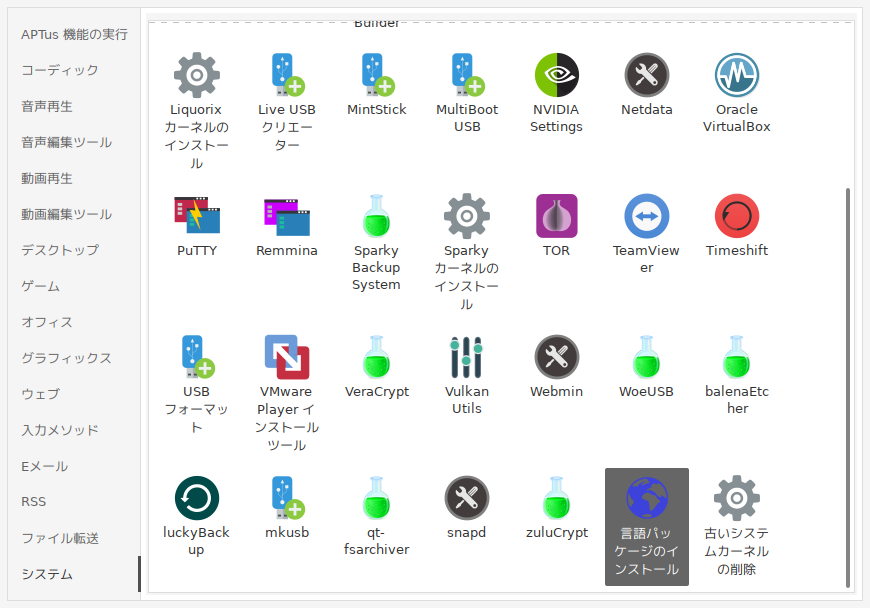Screen dimensions: 870x608
Task: Open 入力メソッド category
Action: coord(60,430)
